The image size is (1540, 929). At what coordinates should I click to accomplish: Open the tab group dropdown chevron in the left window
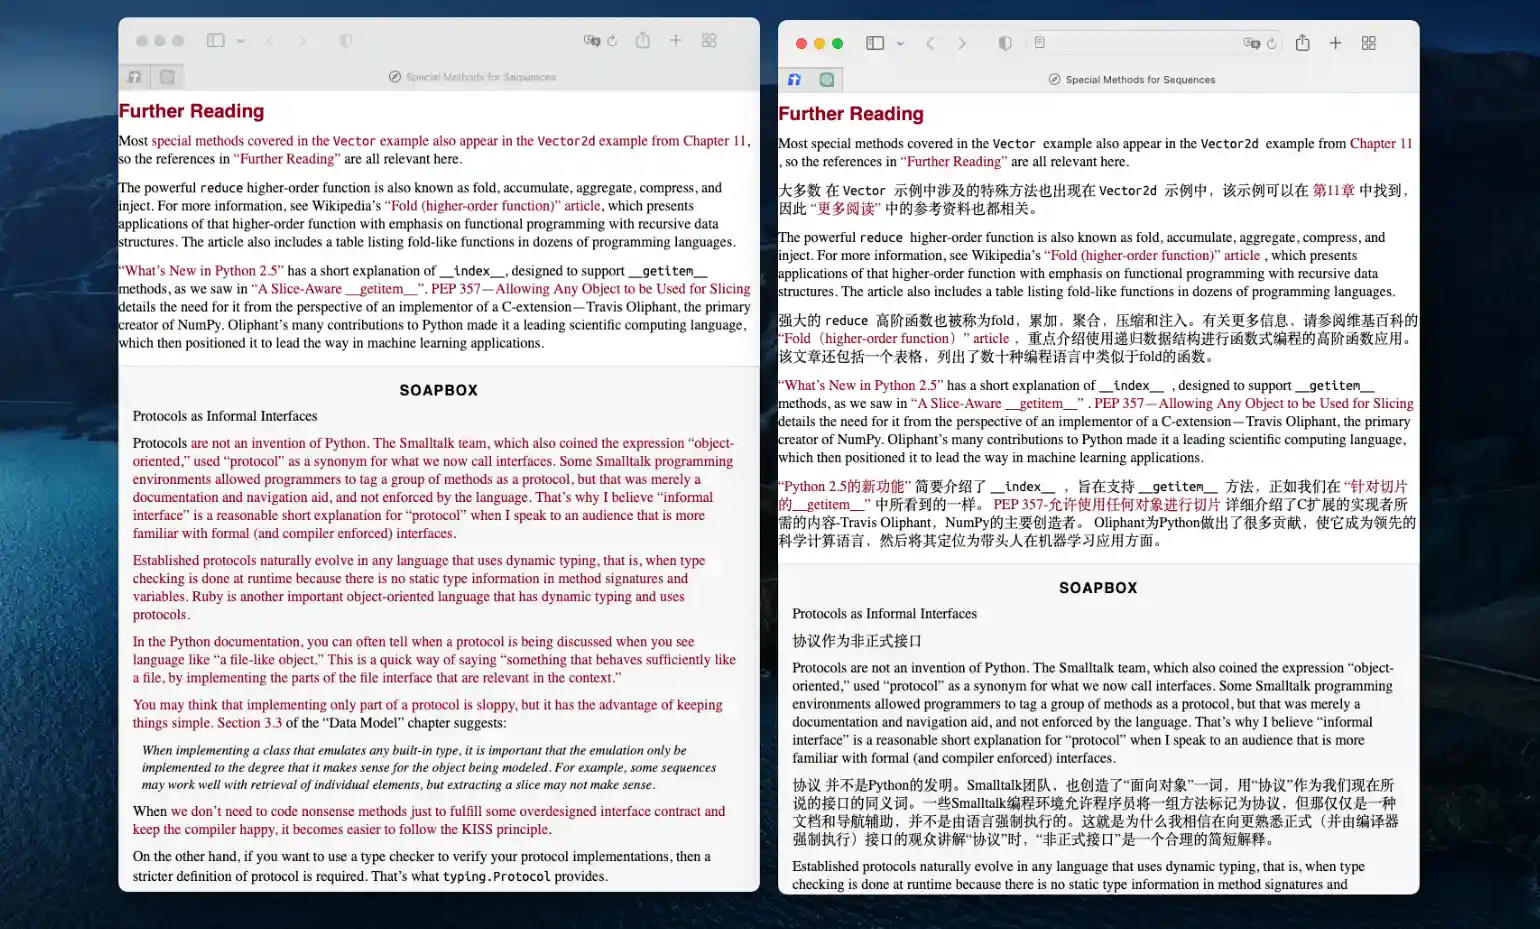click(x=240, y=41)
